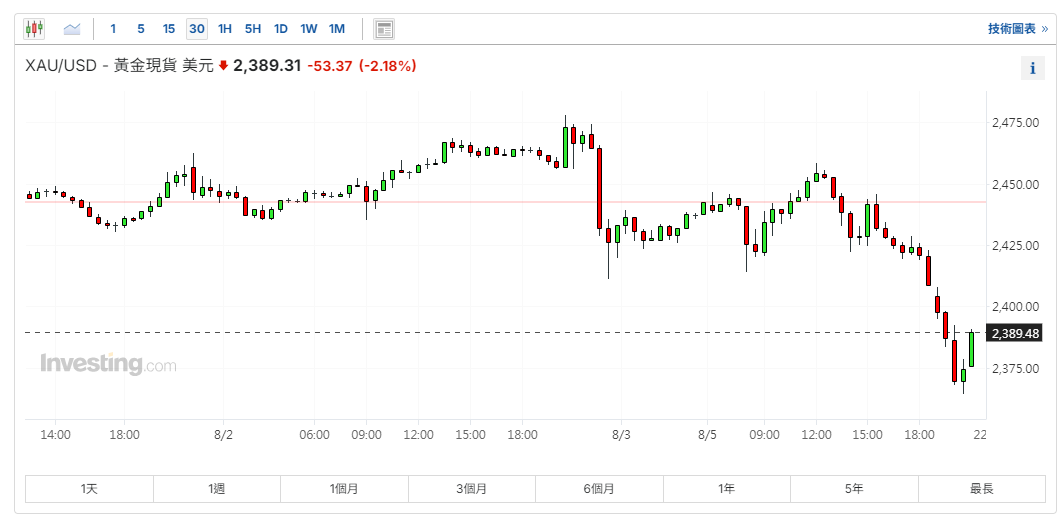Viewport: 1060px width, 520px height.
Task: Switch to the 1H interval
Action: pos(225,29)
